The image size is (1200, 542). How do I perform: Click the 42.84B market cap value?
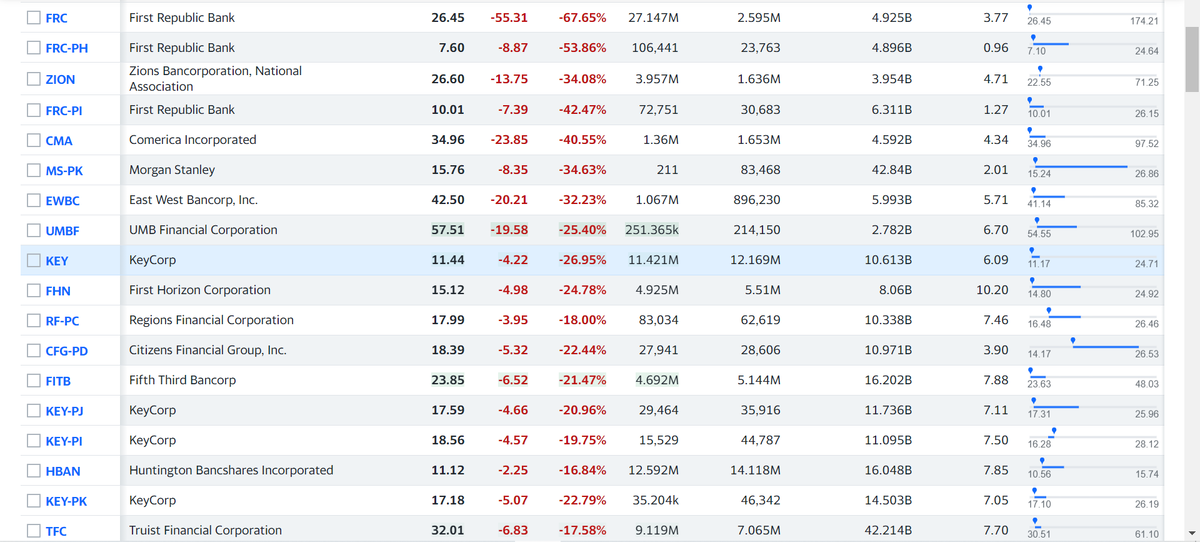[891, 170]
